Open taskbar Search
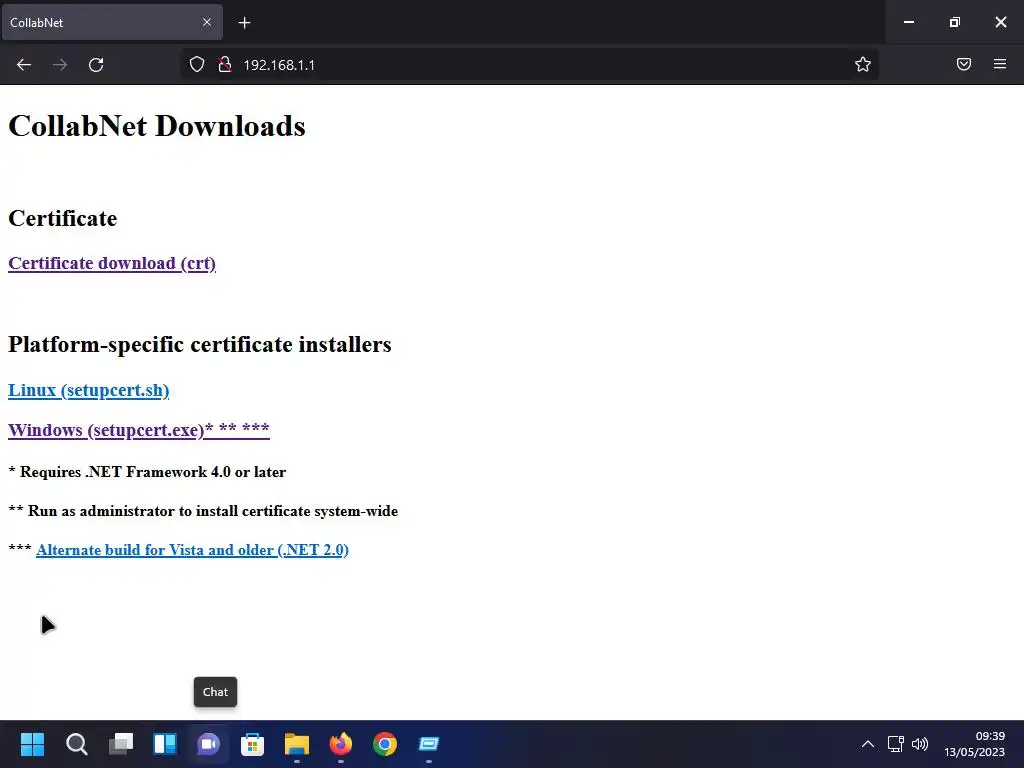 pos(76,744)
